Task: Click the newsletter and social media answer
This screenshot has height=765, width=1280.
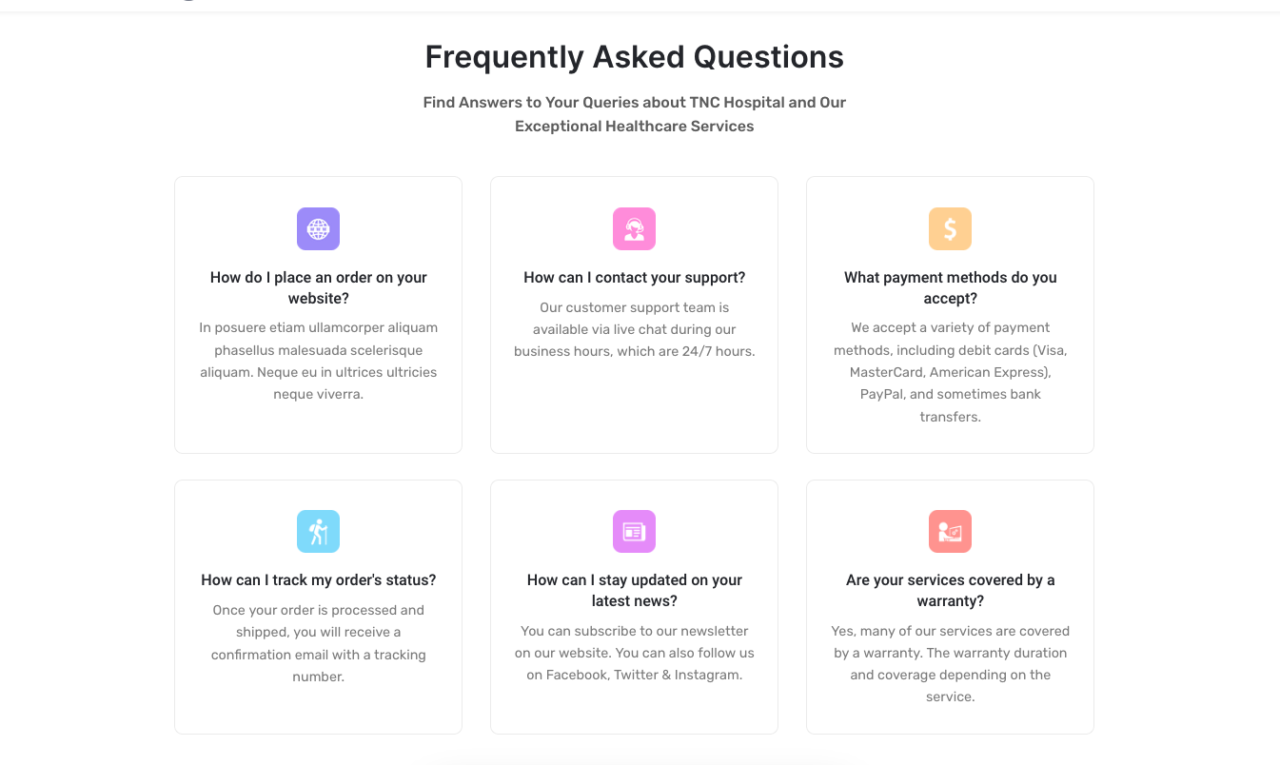Action: 634,653
